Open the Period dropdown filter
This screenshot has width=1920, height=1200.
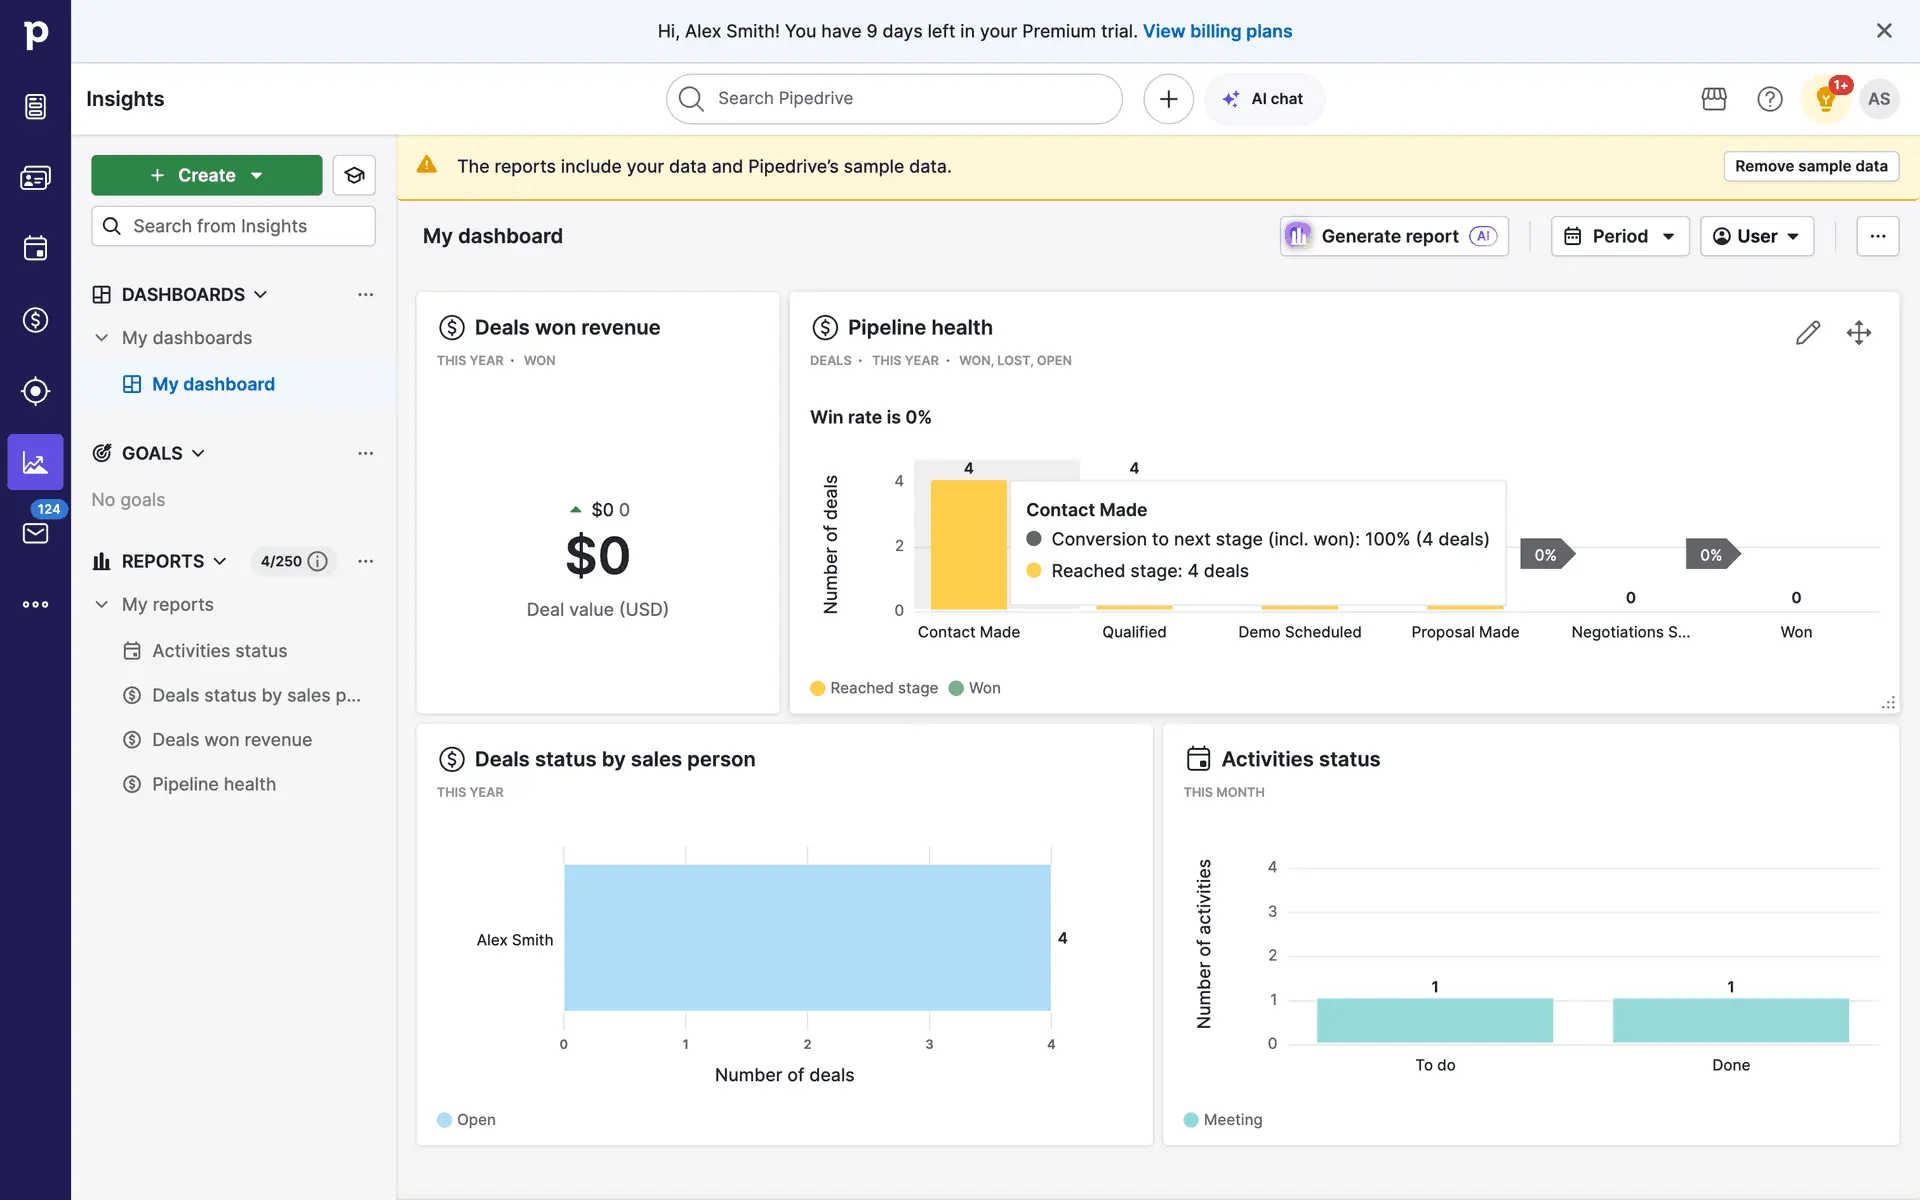pyautogui.click(x=1619, y=236)
